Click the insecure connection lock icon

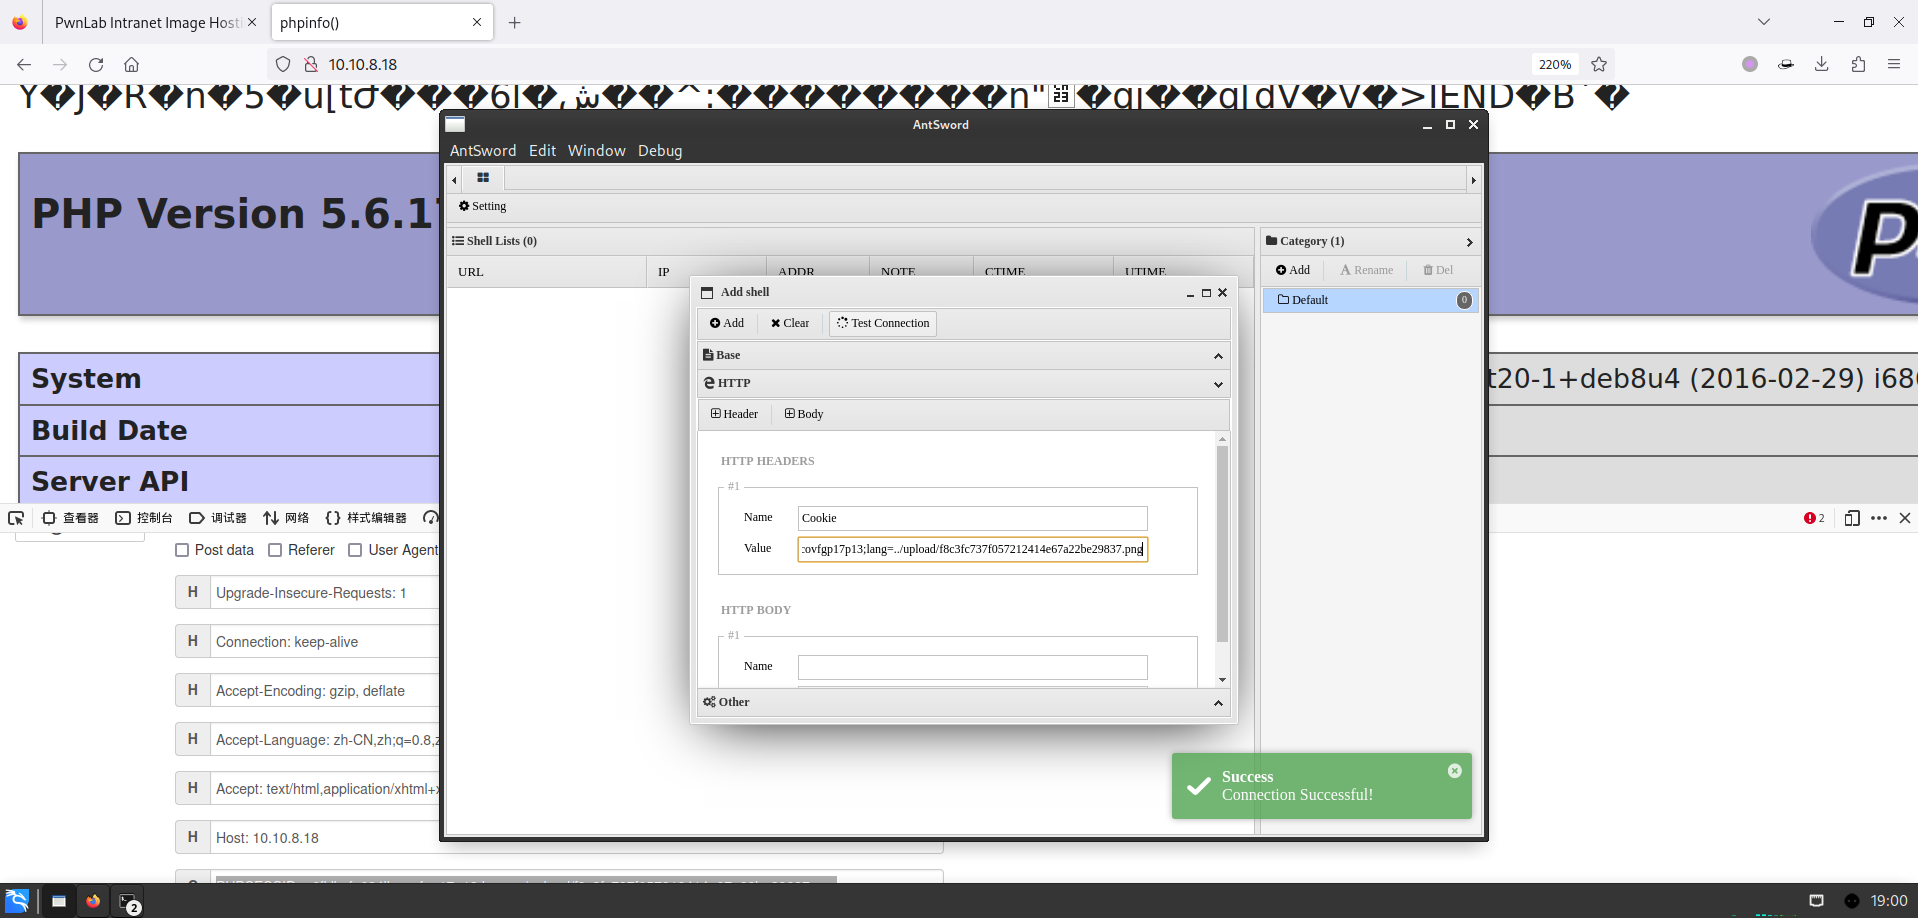coord(311,64)
